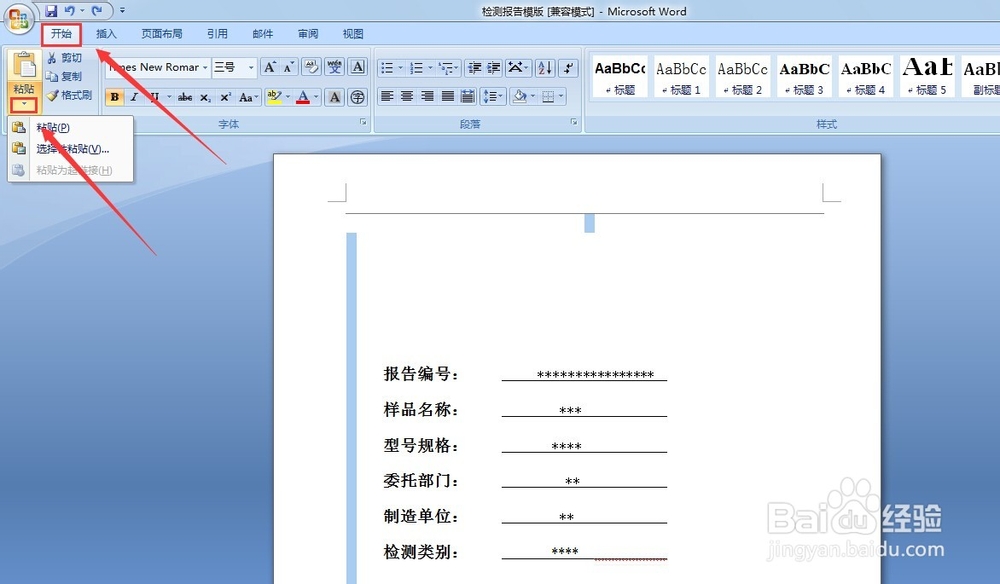The height and width of the screenshot is (584, 1000).
Task: Apply the 标题 4 style
Action: point(865,77)
